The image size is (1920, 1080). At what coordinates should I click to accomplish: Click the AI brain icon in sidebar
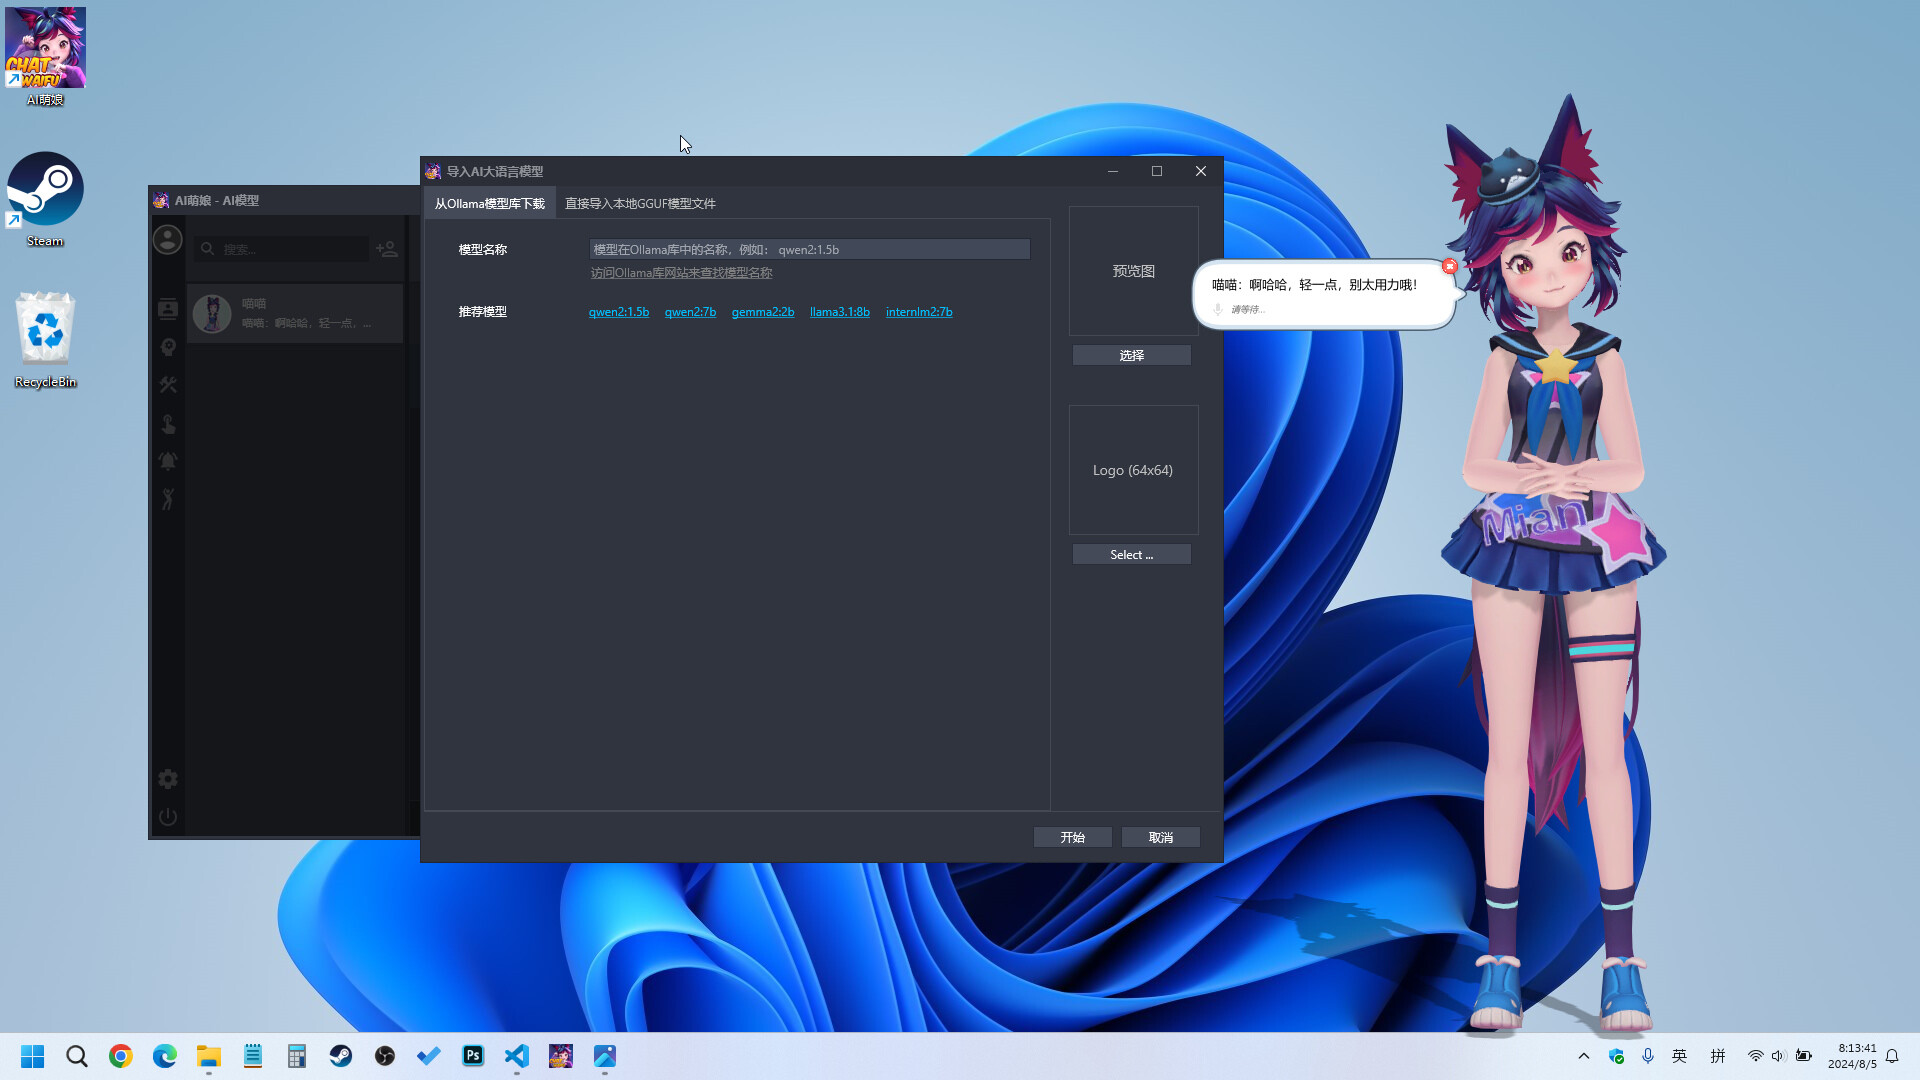[167, 347]
